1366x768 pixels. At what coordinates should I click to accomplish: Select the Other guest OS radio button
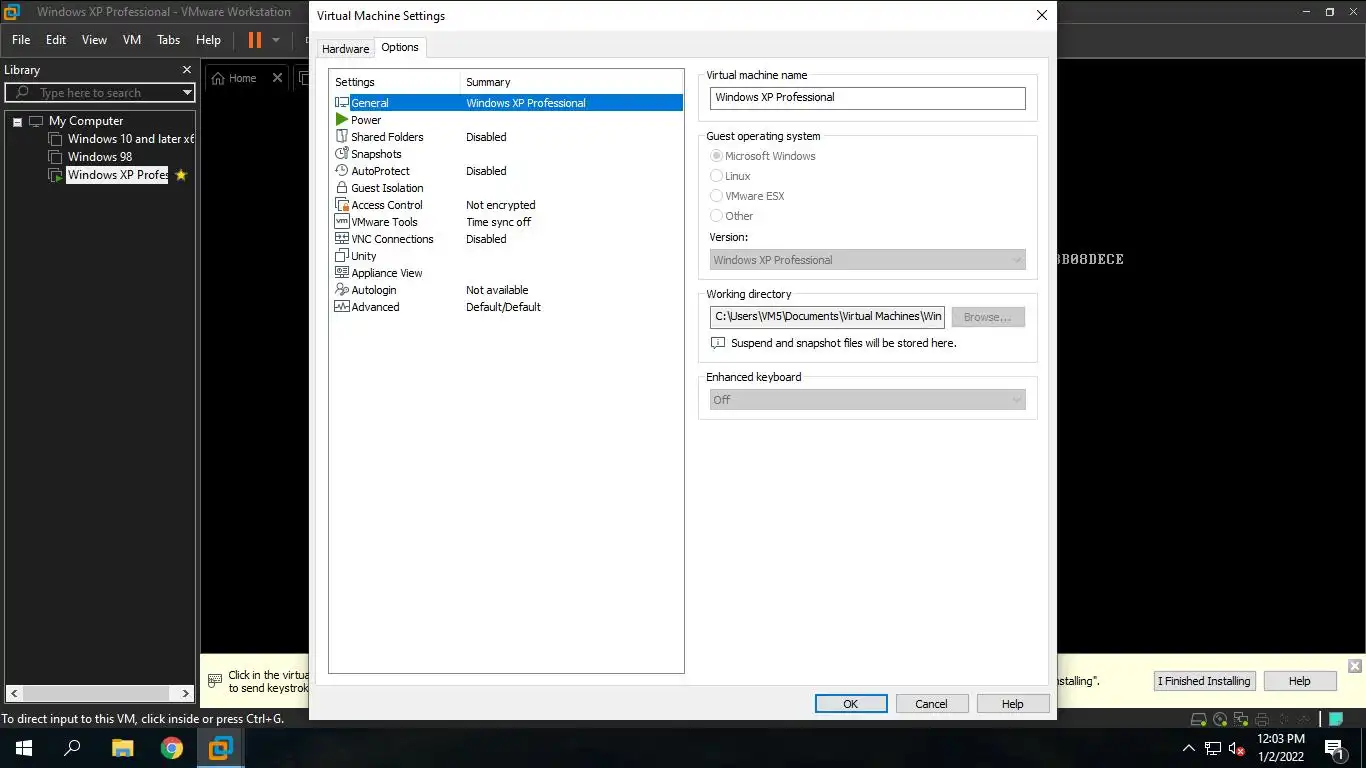tap(716, 216)
